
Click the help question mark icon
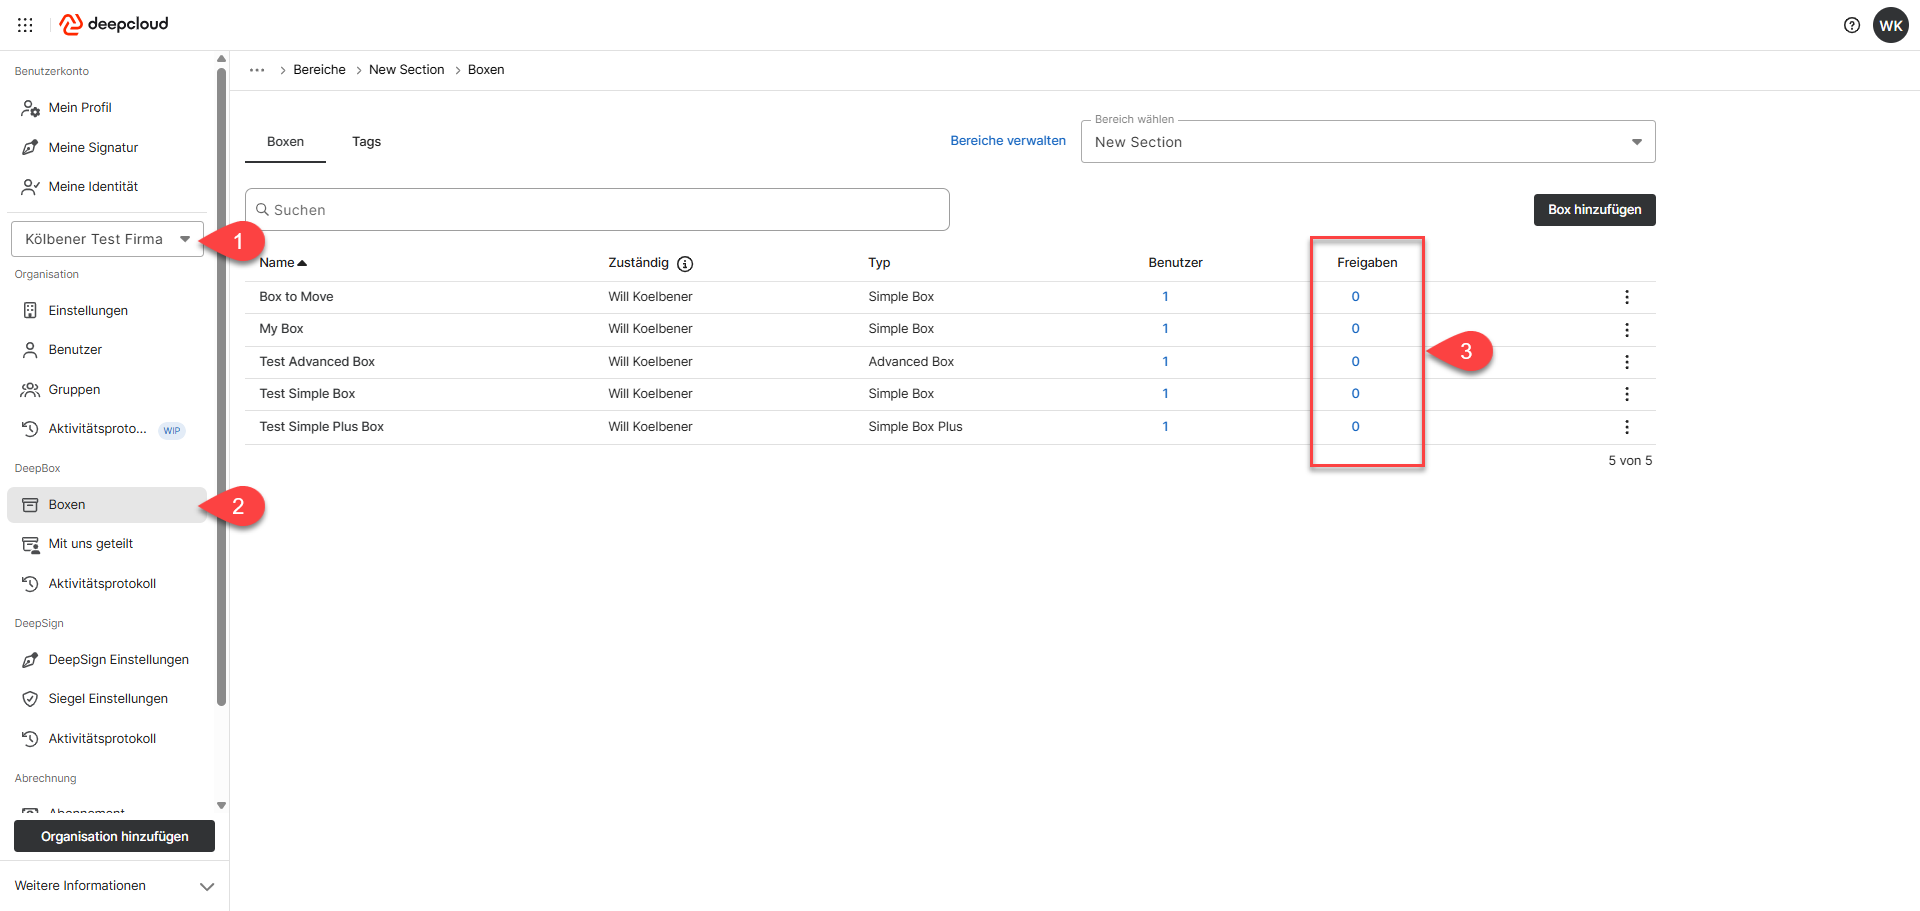(x=1852, y=25)
